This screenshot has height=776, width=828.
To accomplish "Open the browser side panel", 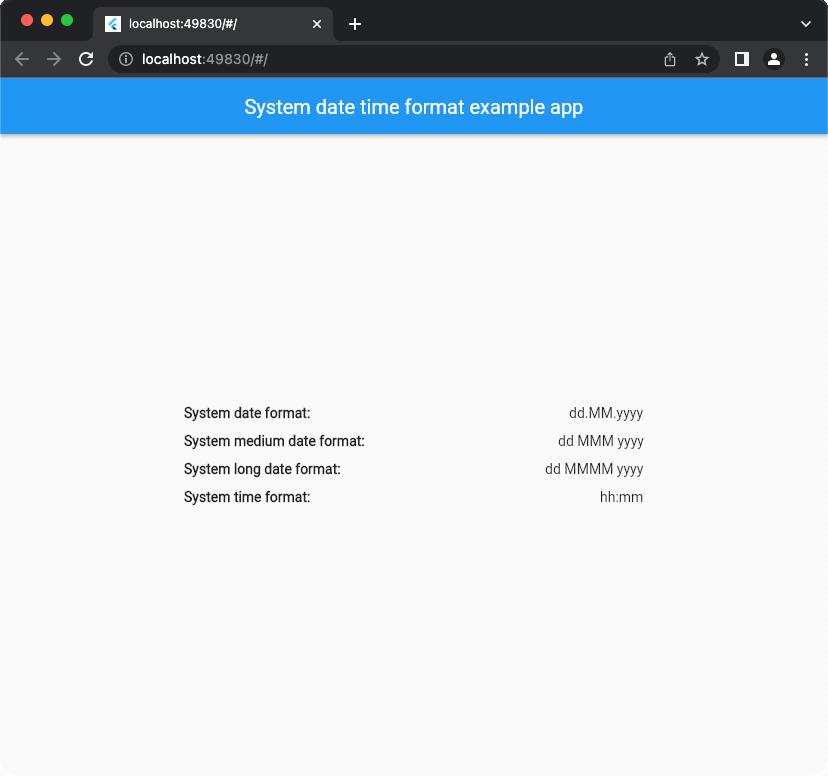I will tap(742, 59).
